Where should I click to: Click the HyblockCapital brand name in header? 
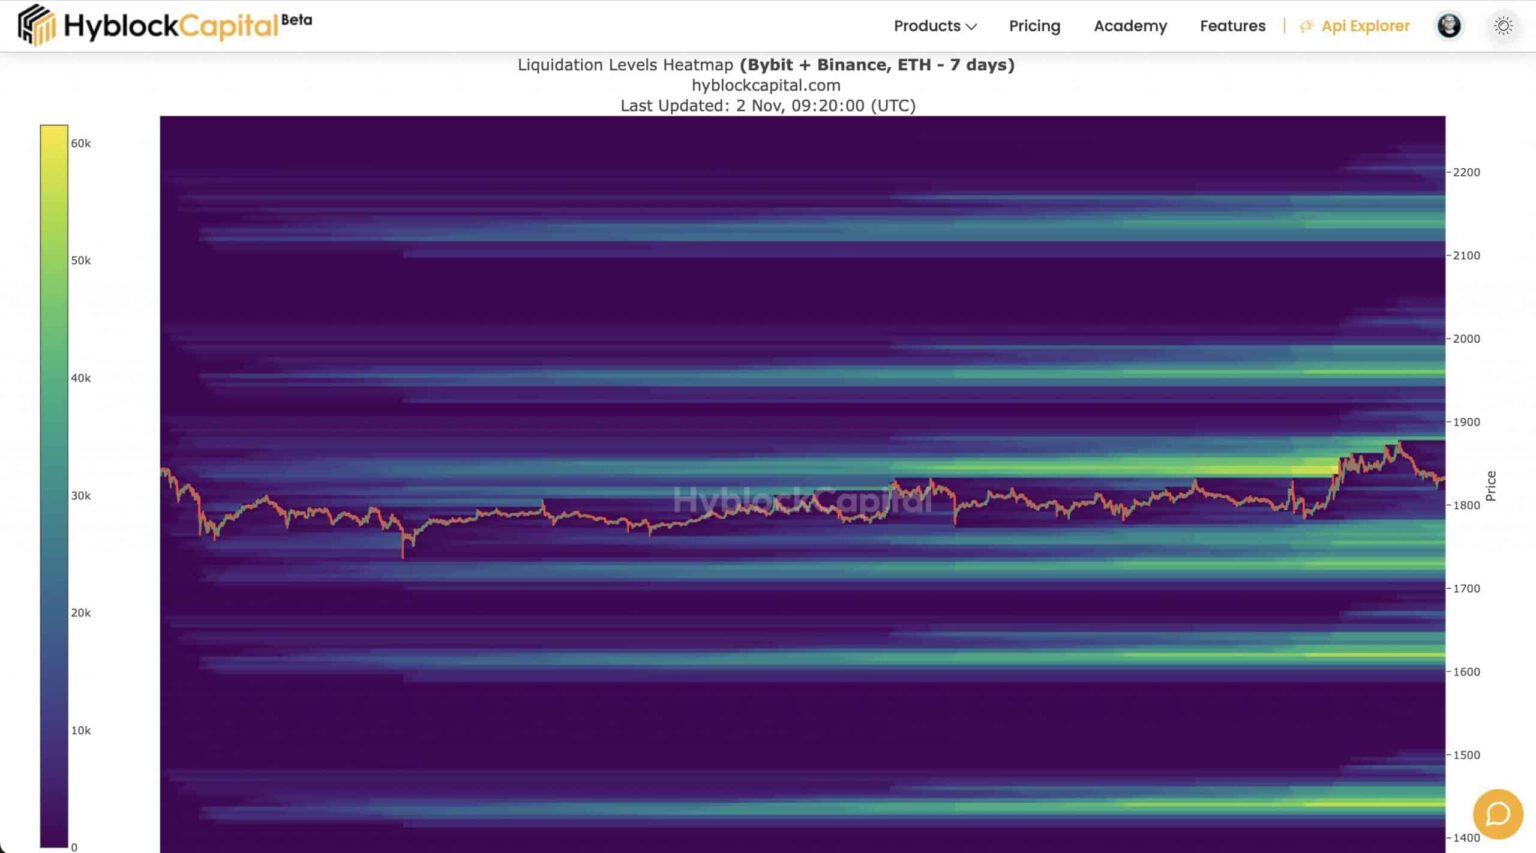pyautogui.click(x=170, y=26)
